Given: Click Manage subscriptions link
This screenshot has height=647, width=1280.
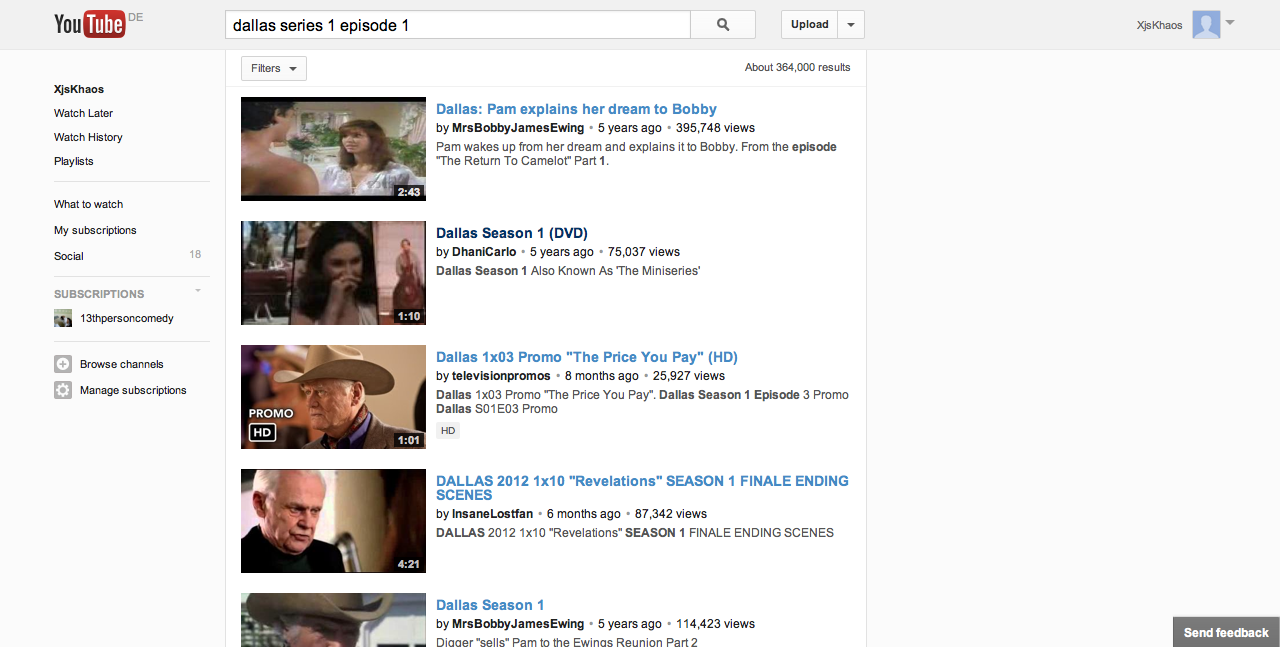Looking at the screenshot, I should 133,390.
